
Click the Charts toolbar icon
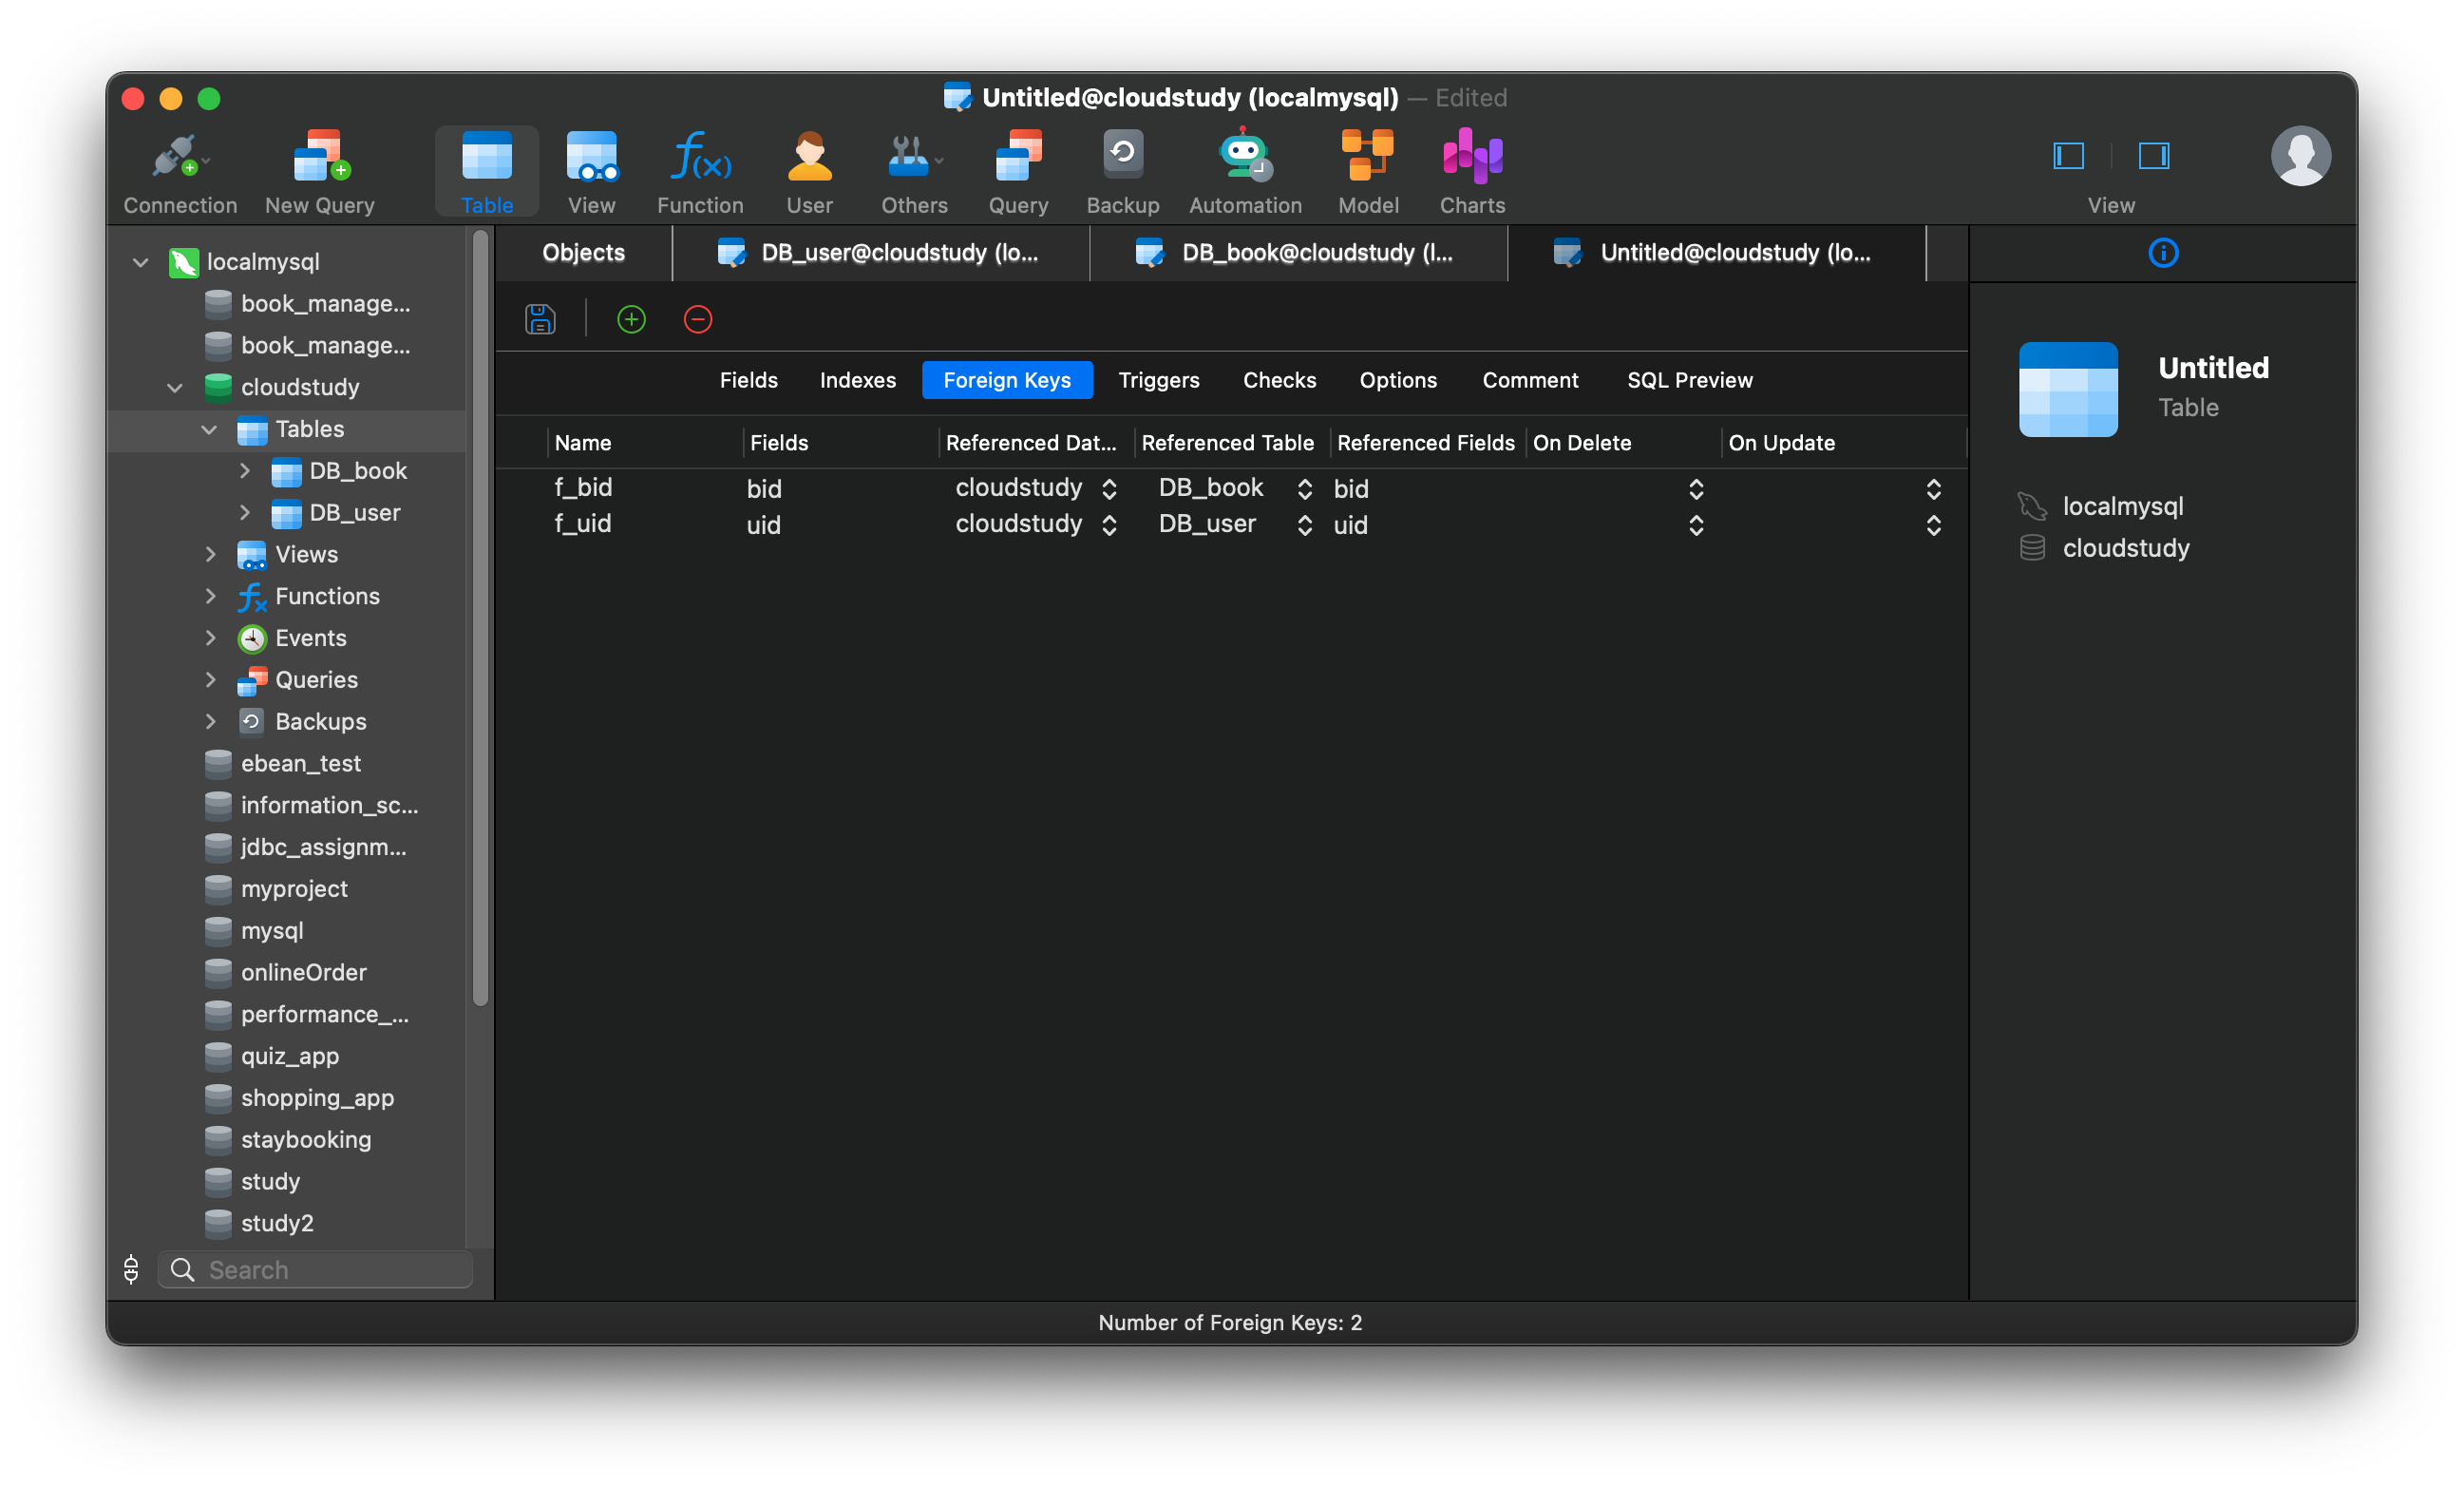pos(1471,170)
